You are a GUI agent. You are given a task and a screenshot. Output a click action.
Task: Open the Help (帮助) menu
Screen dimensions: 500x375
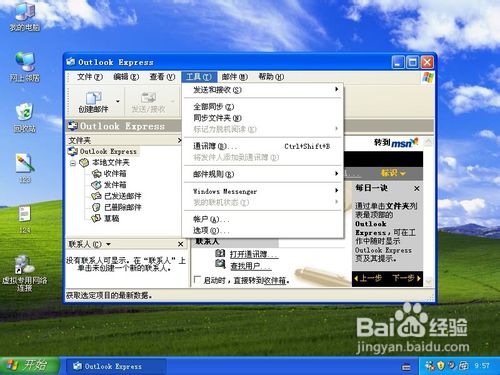271,77
